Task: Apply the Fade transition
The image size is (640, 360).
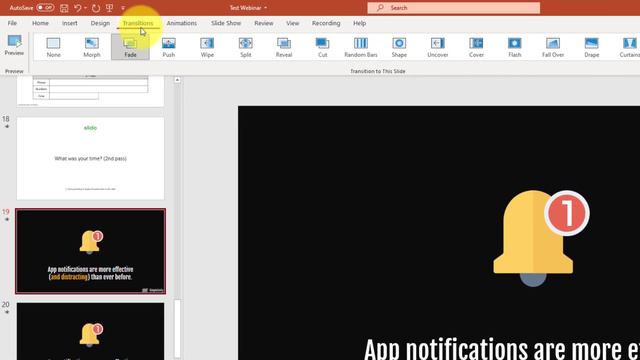Action: point(130,47)
